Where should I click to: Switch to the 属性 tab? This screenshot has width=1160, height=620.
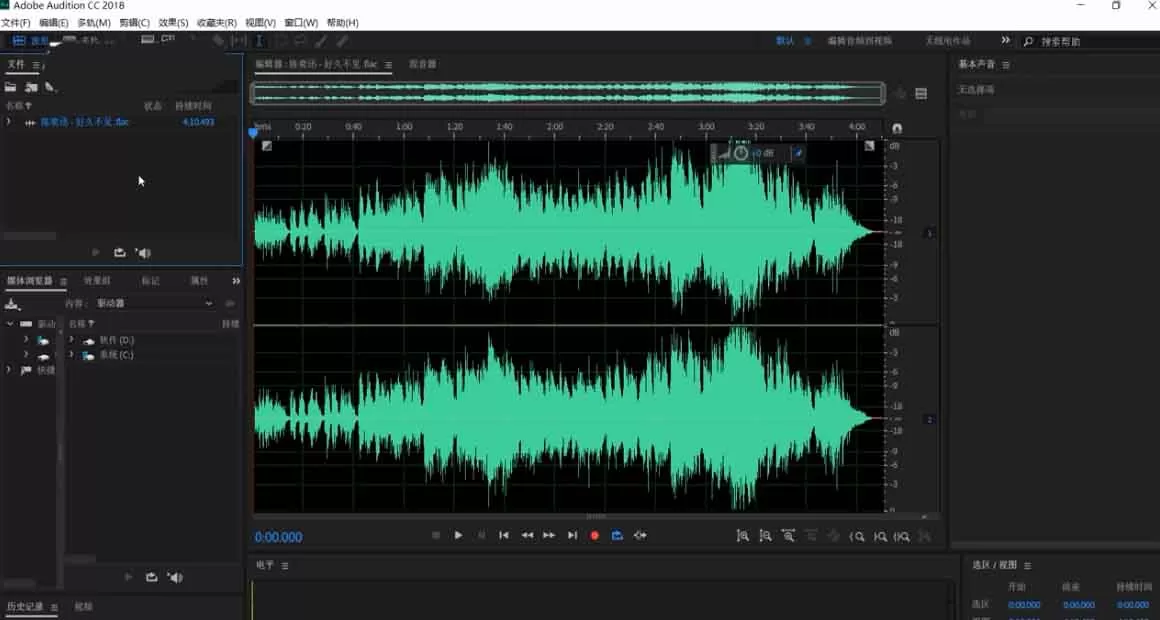(x=199, y=281)
